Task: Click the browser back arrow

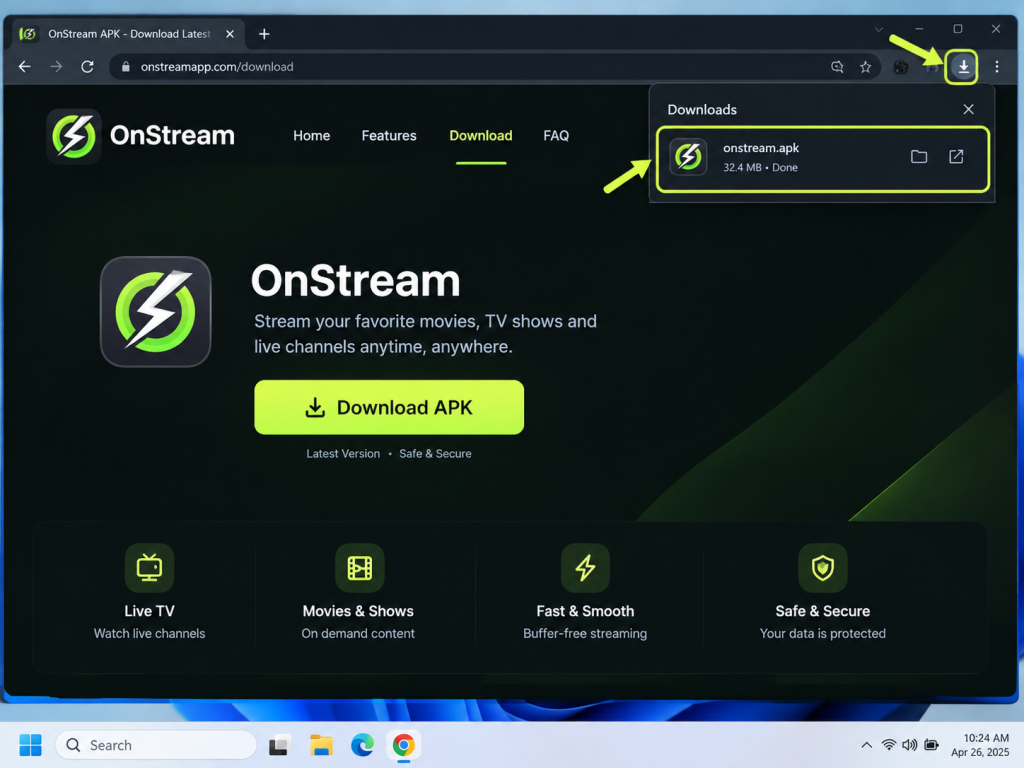Action: (x=25, y=67)
